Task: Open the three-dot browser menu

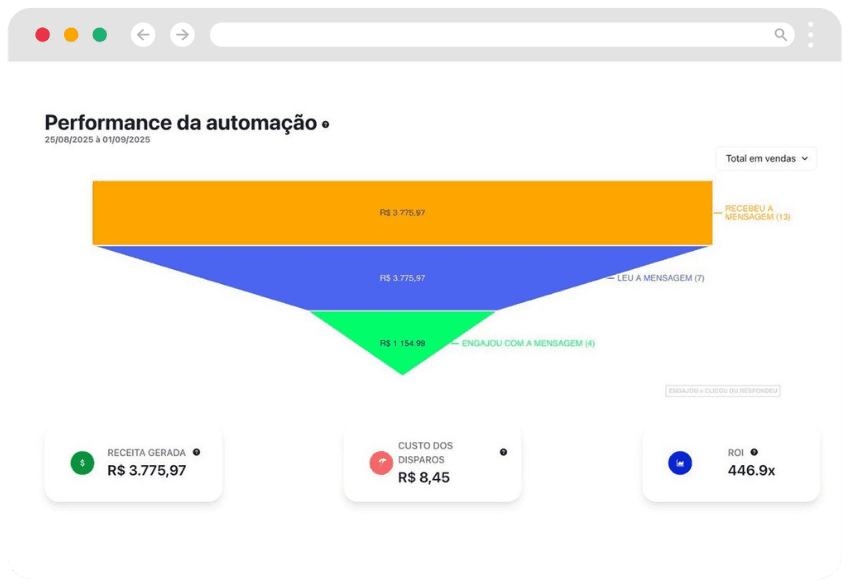Action: [810, 35]
